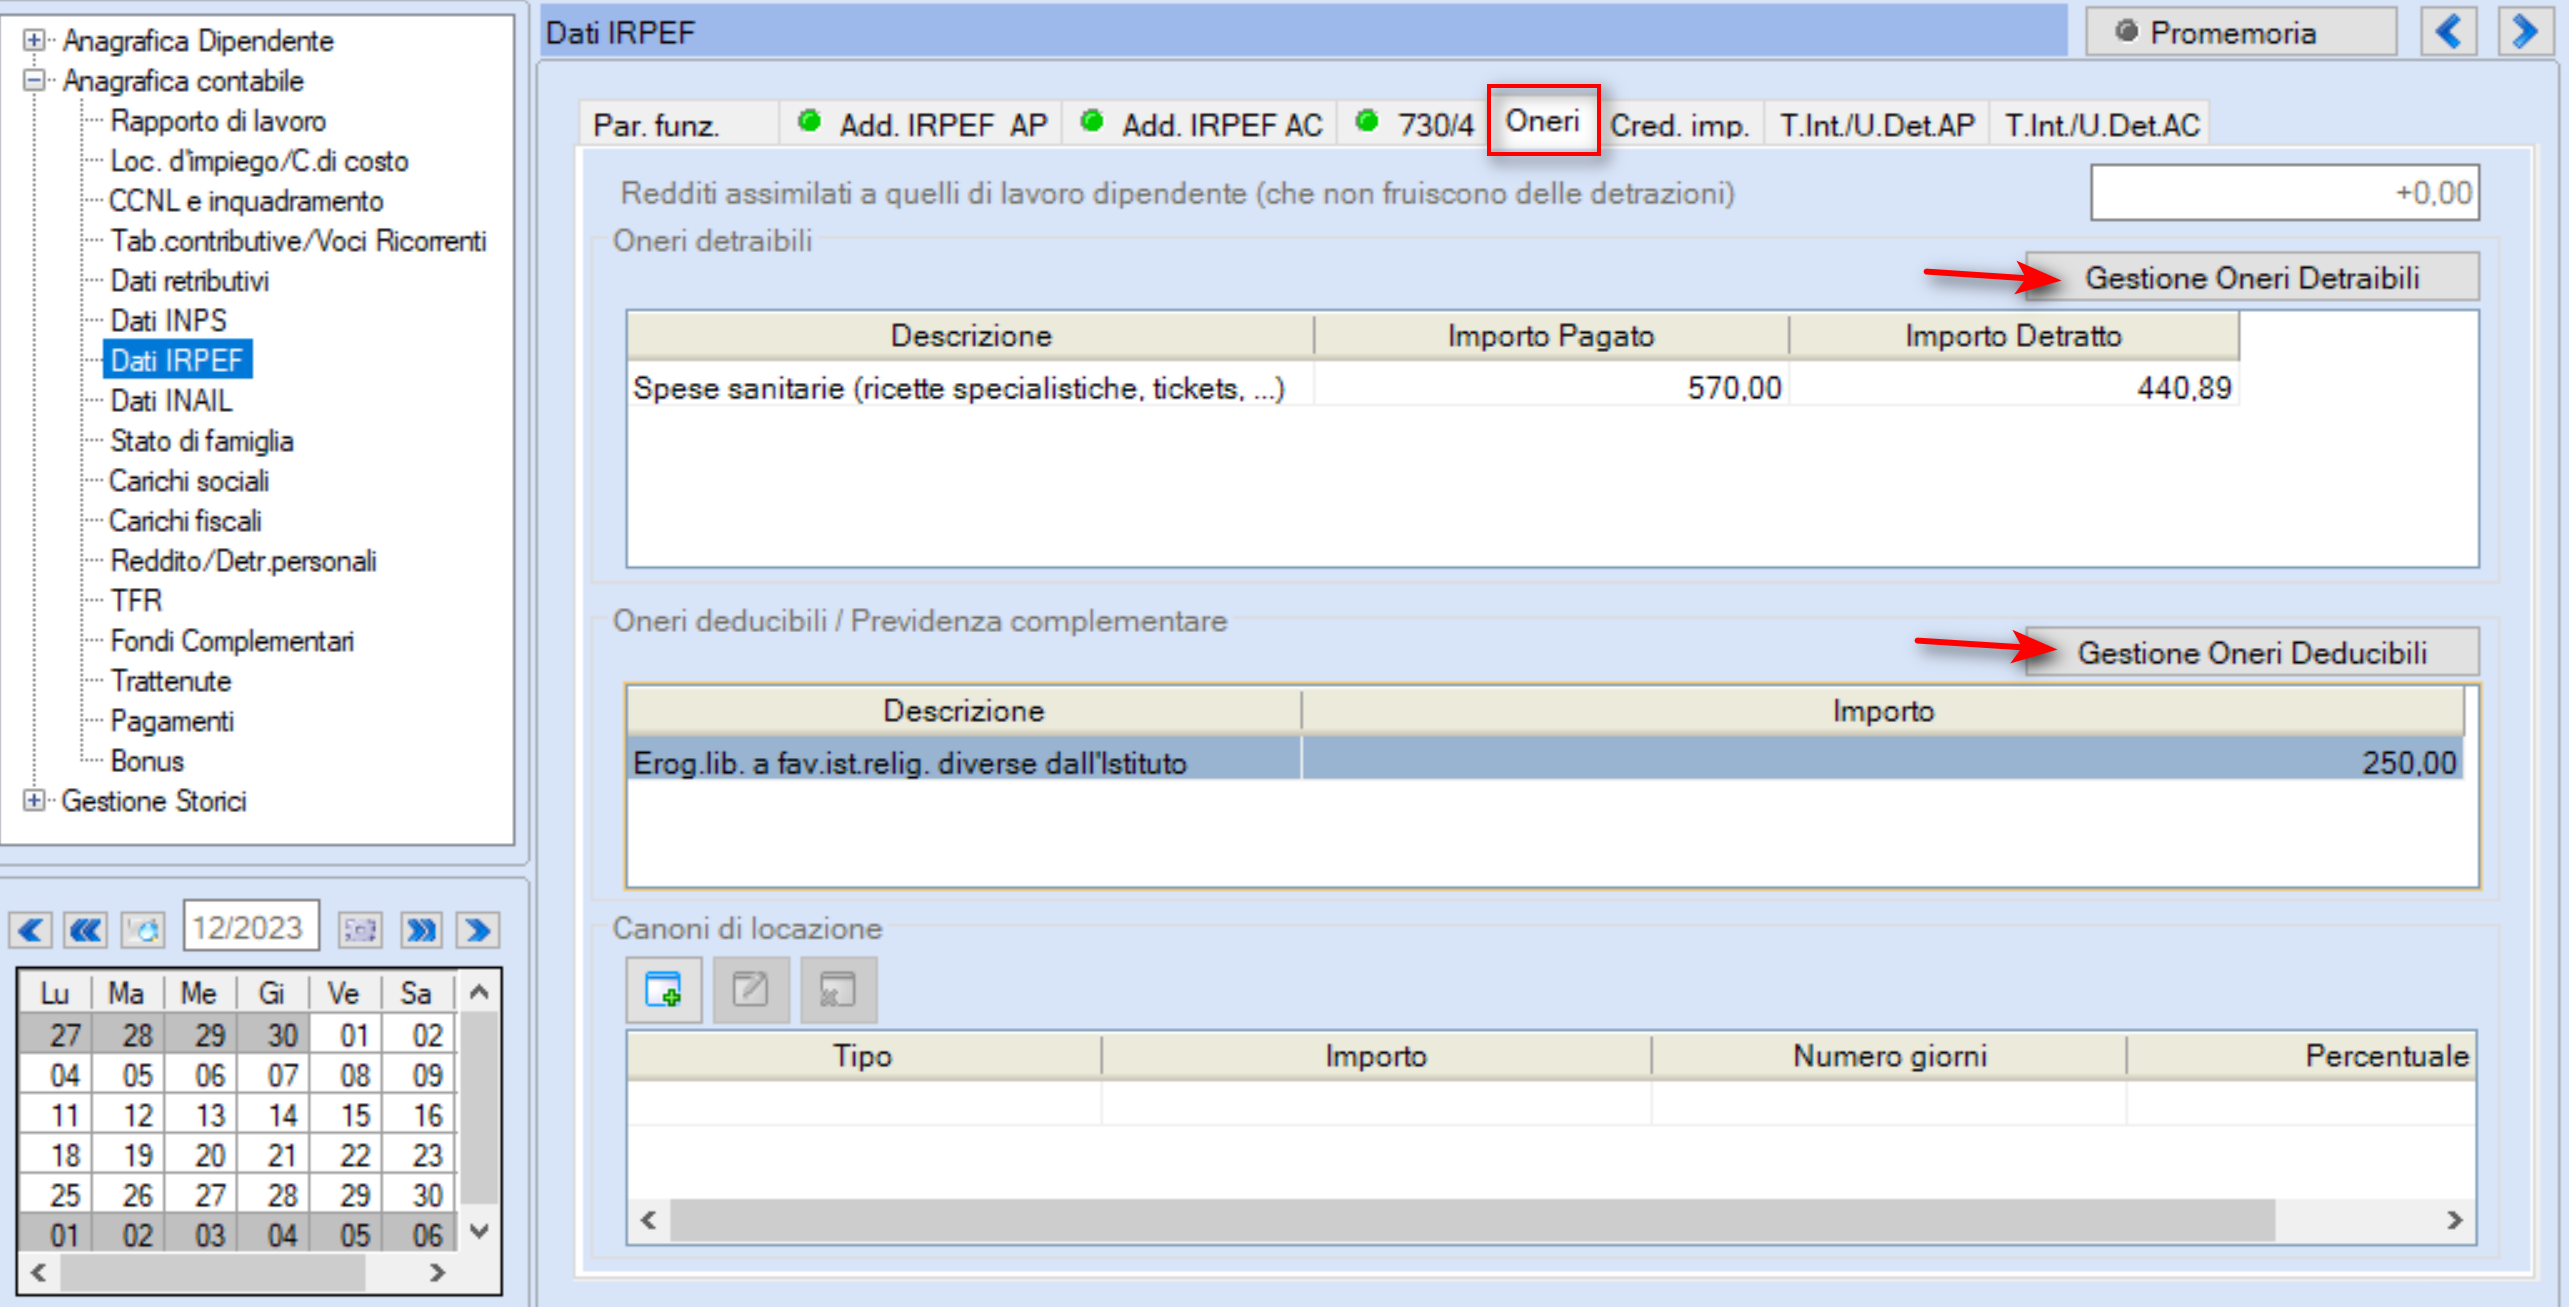Select Rapporto di lavoro in tree

[x=218, y=121]
